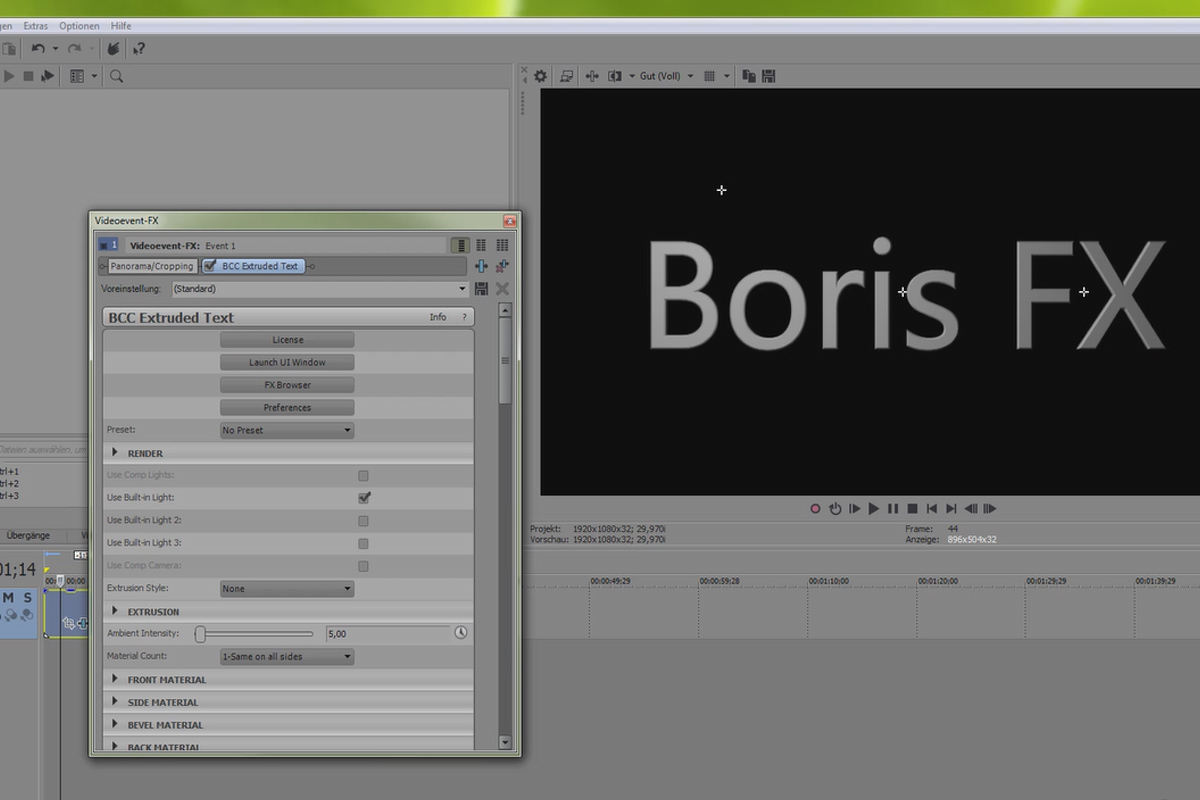Copy snapshot to clipboard icon
Viewport: 1200px width, 800px height.
point(749,76)
